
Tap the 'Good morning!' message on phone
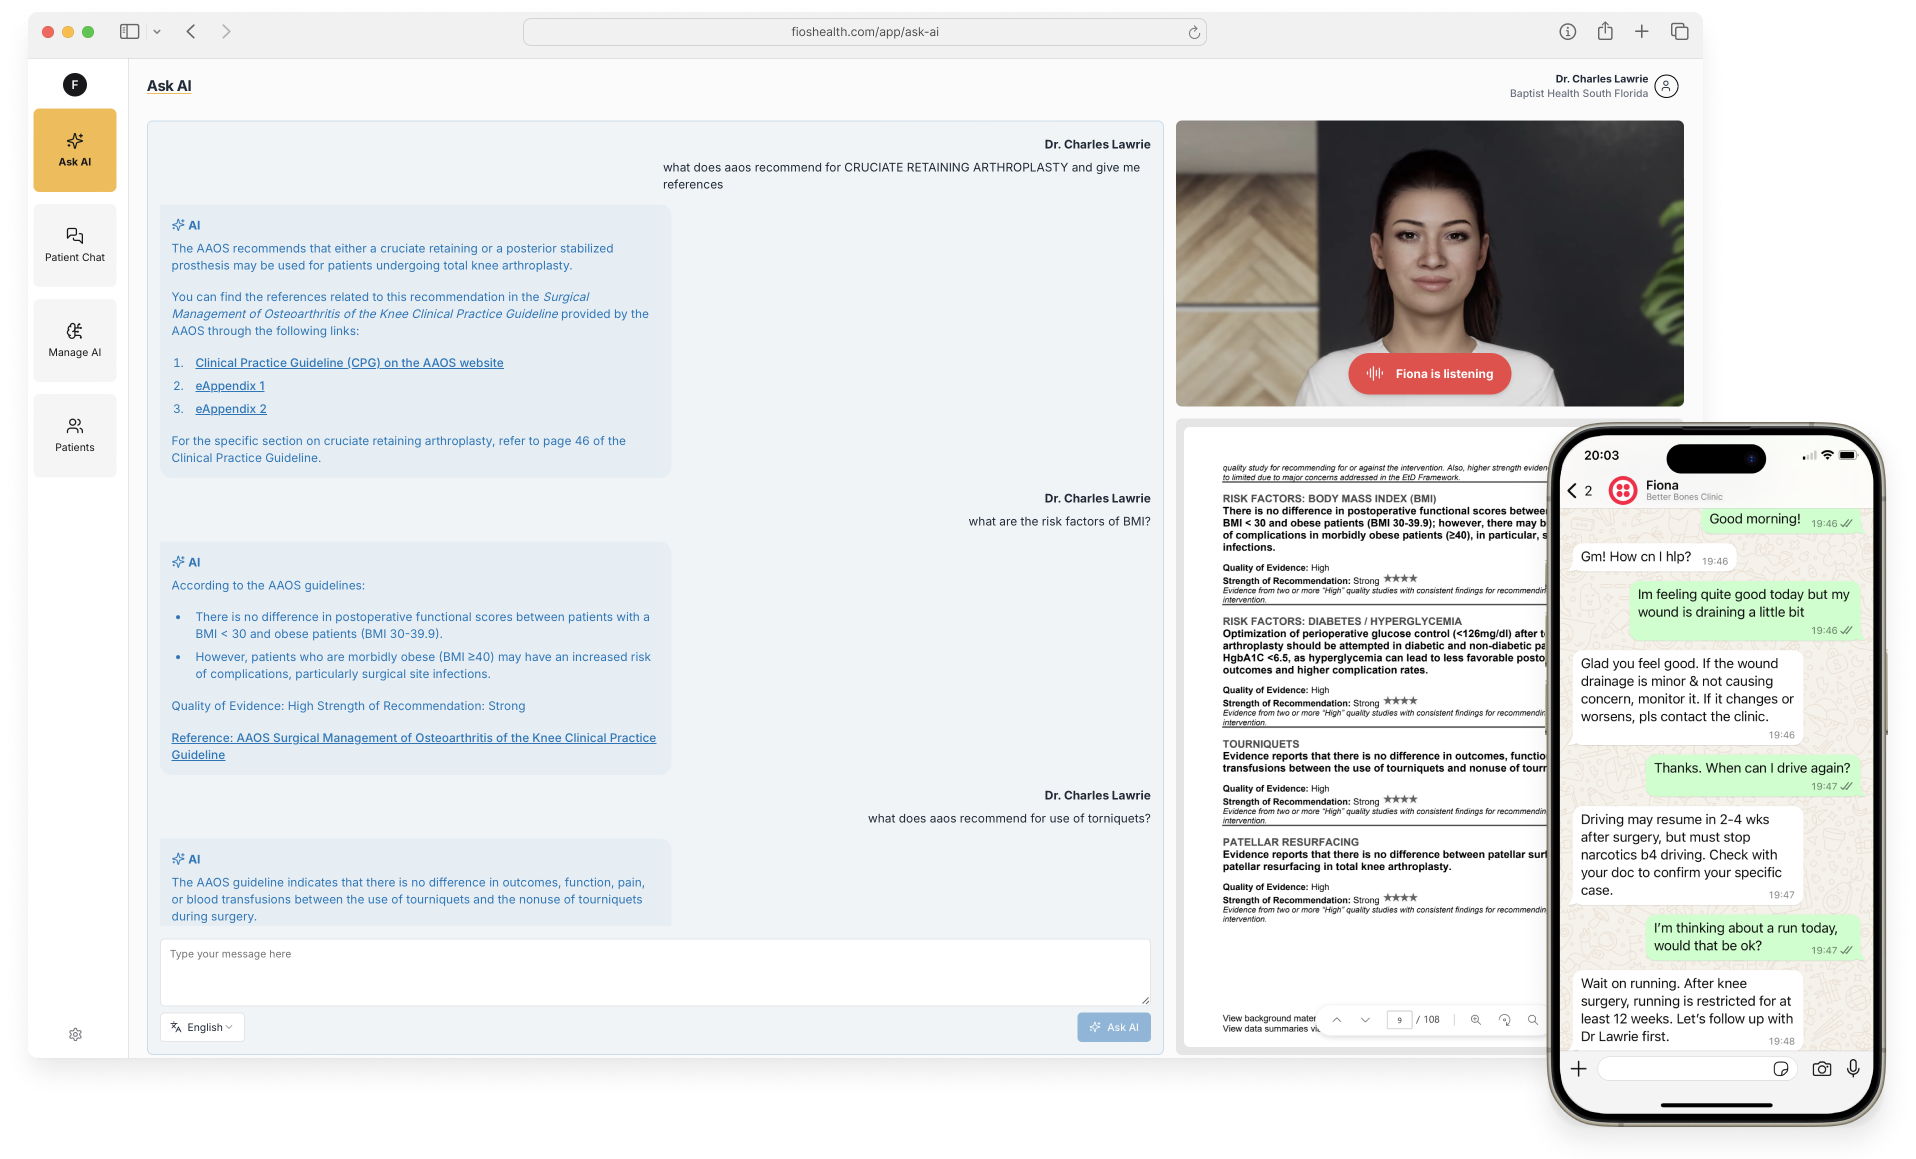pyautogui.click(x=1781, y=520)
